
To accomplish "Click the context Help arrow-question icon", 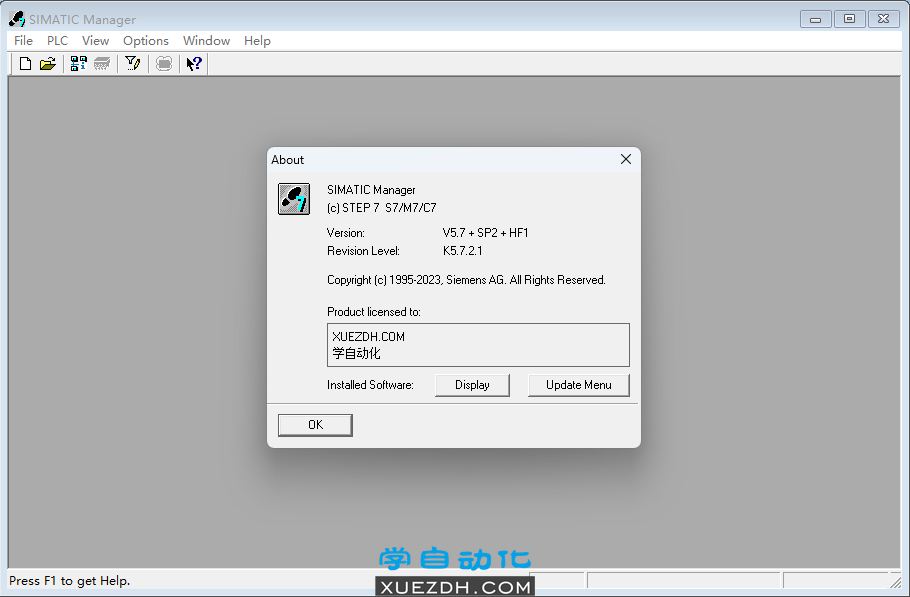I will pos(194,63).
